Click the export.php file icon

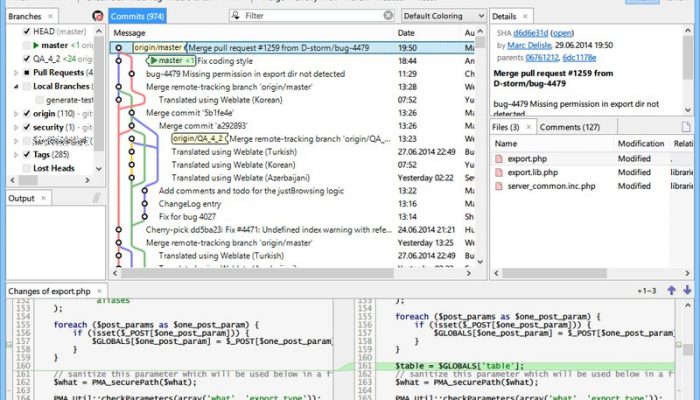[x=499, y=158]
